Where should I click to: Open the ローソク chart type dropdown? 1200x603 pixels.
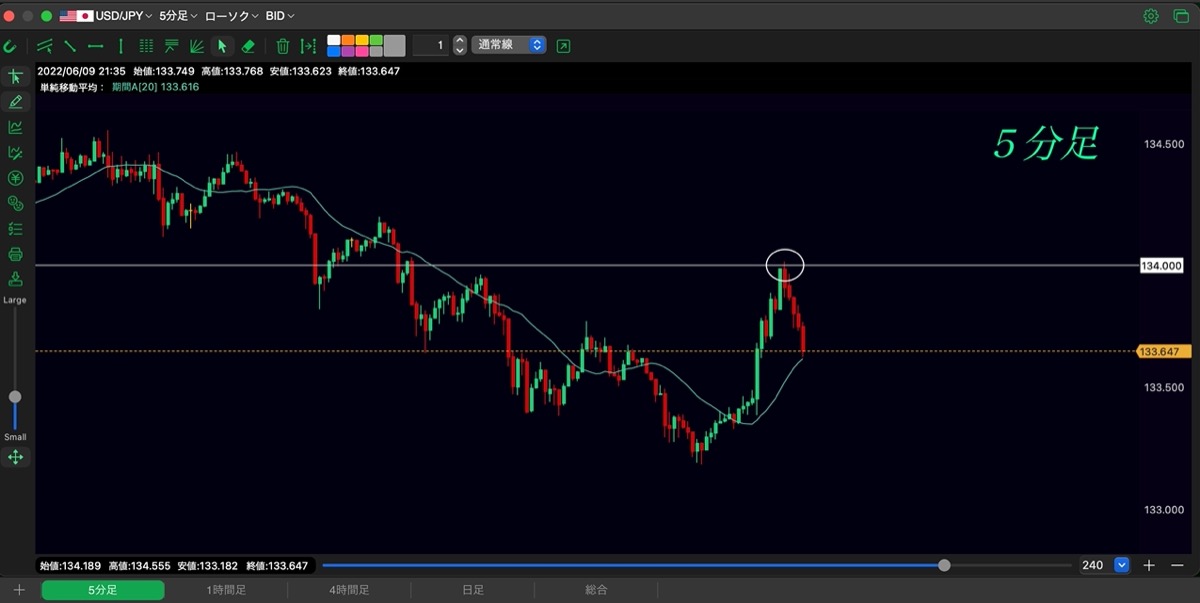pos(231,16)
